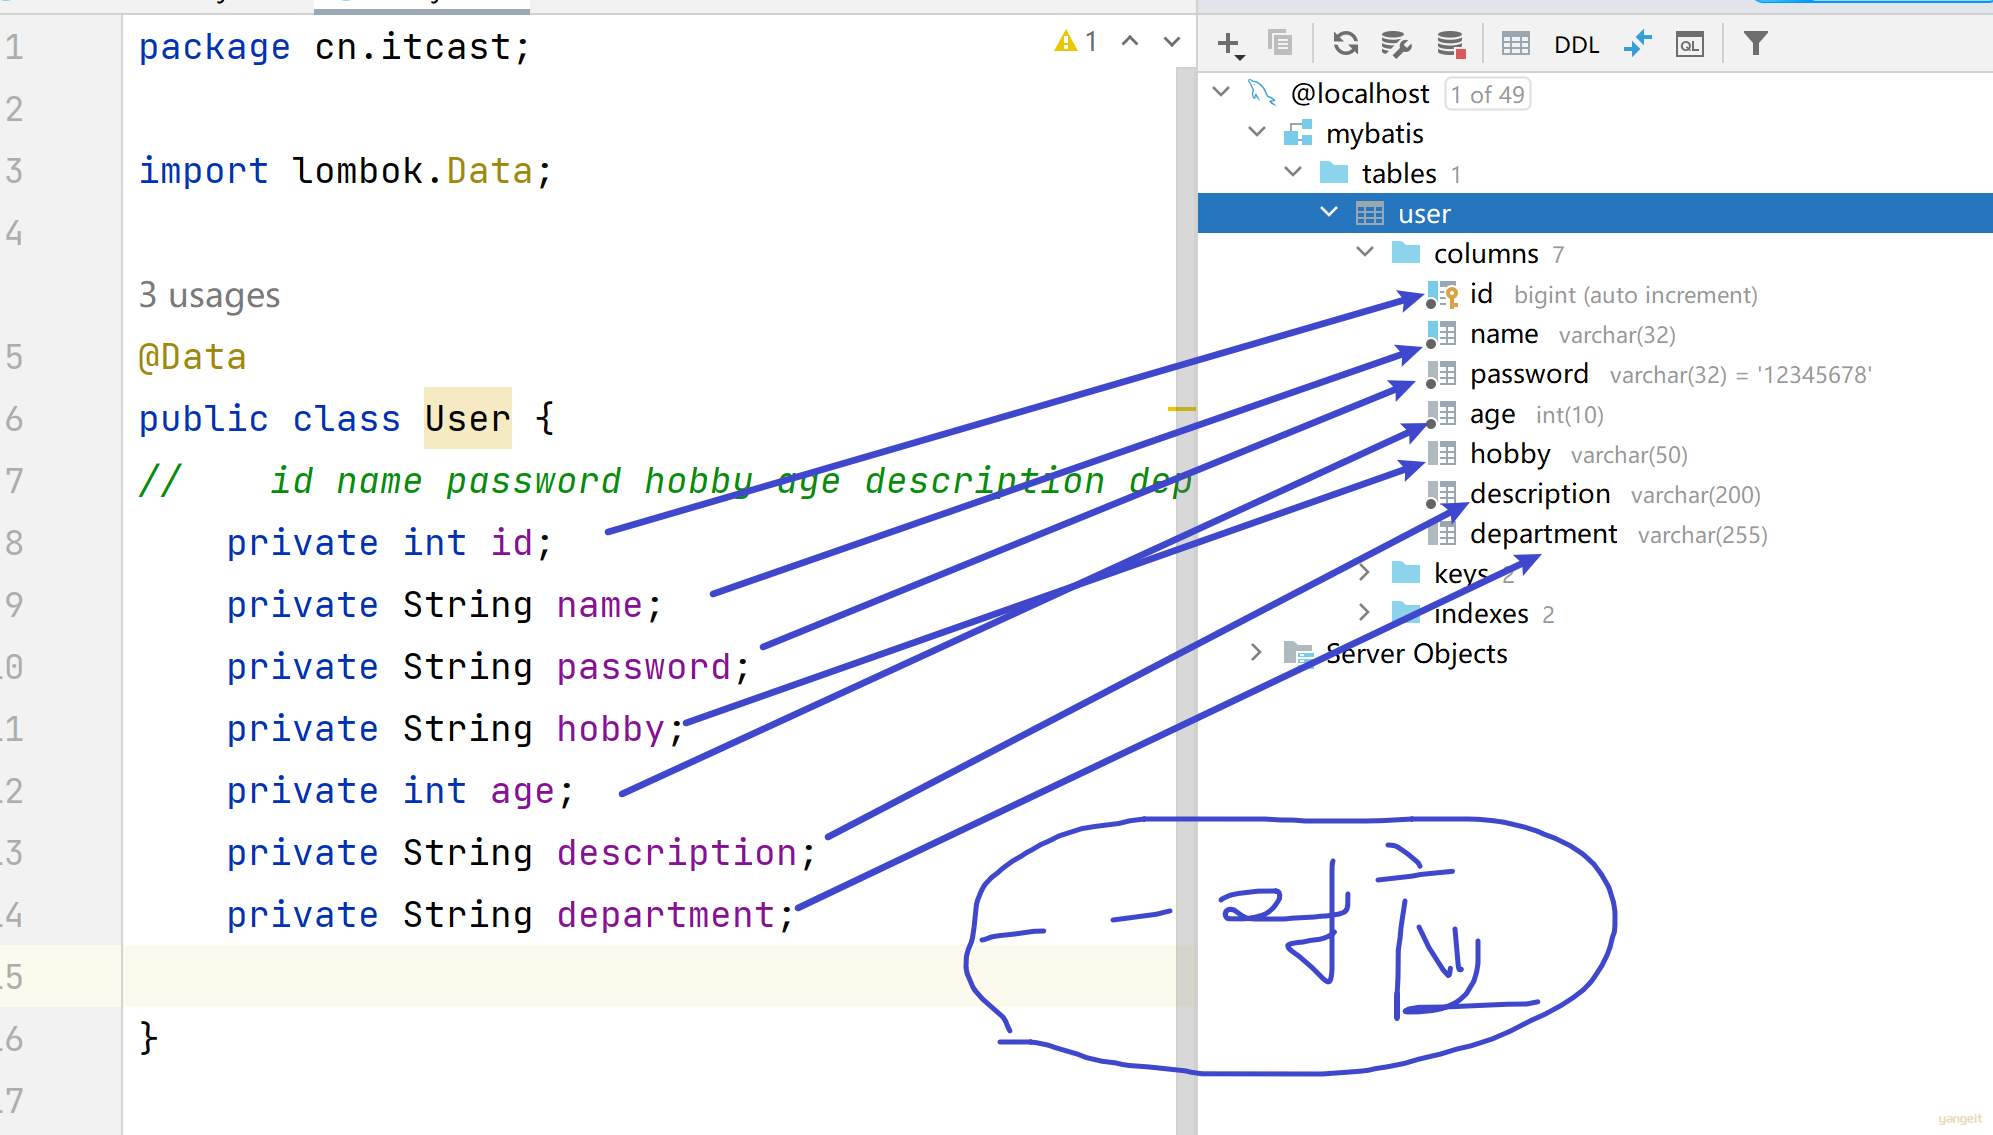The height and width of the screenshot is (1135, 1993).
Task: Click the warning indicator in the editor
Action: (x=1076, y=42)
